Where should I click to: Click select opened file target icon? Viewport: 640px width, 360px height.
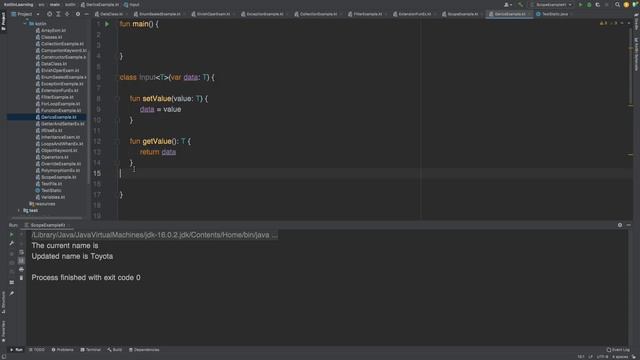(x=49, y=14)
